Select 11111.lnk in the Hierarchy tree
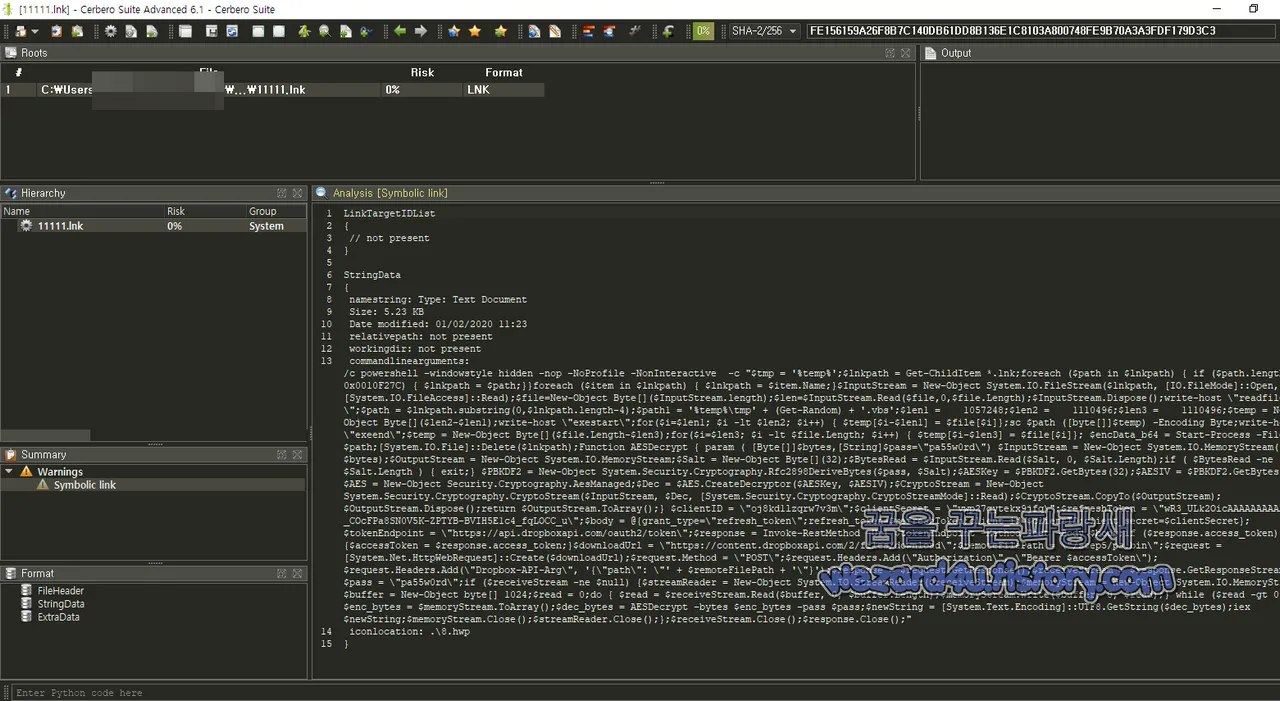Screen dimensions: 1280x701 click(60, 226)
